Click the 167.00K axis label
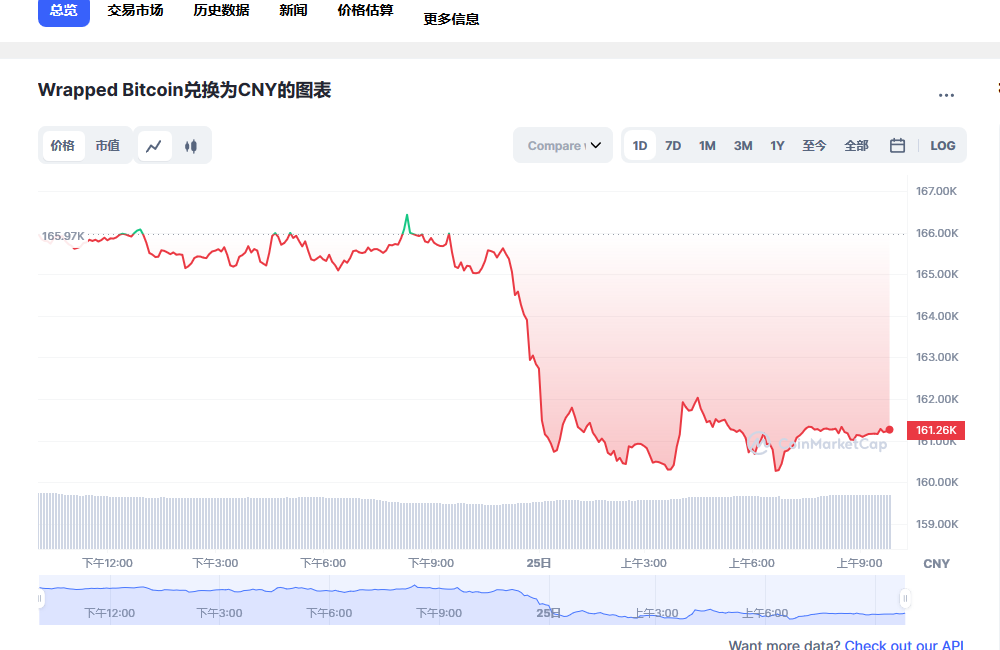The image size is (1000, 650). coord(936,191)
